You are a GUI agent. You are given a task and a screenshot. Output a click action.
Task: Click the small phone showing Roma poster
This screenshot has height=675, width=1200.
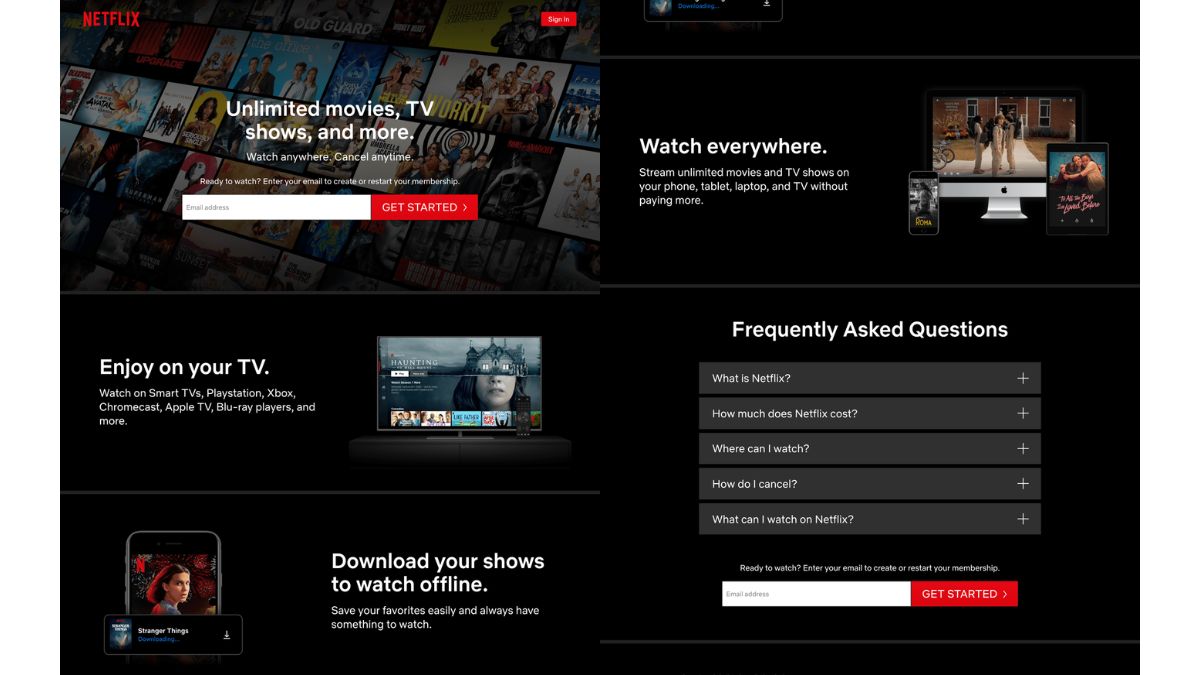(923, 202)
